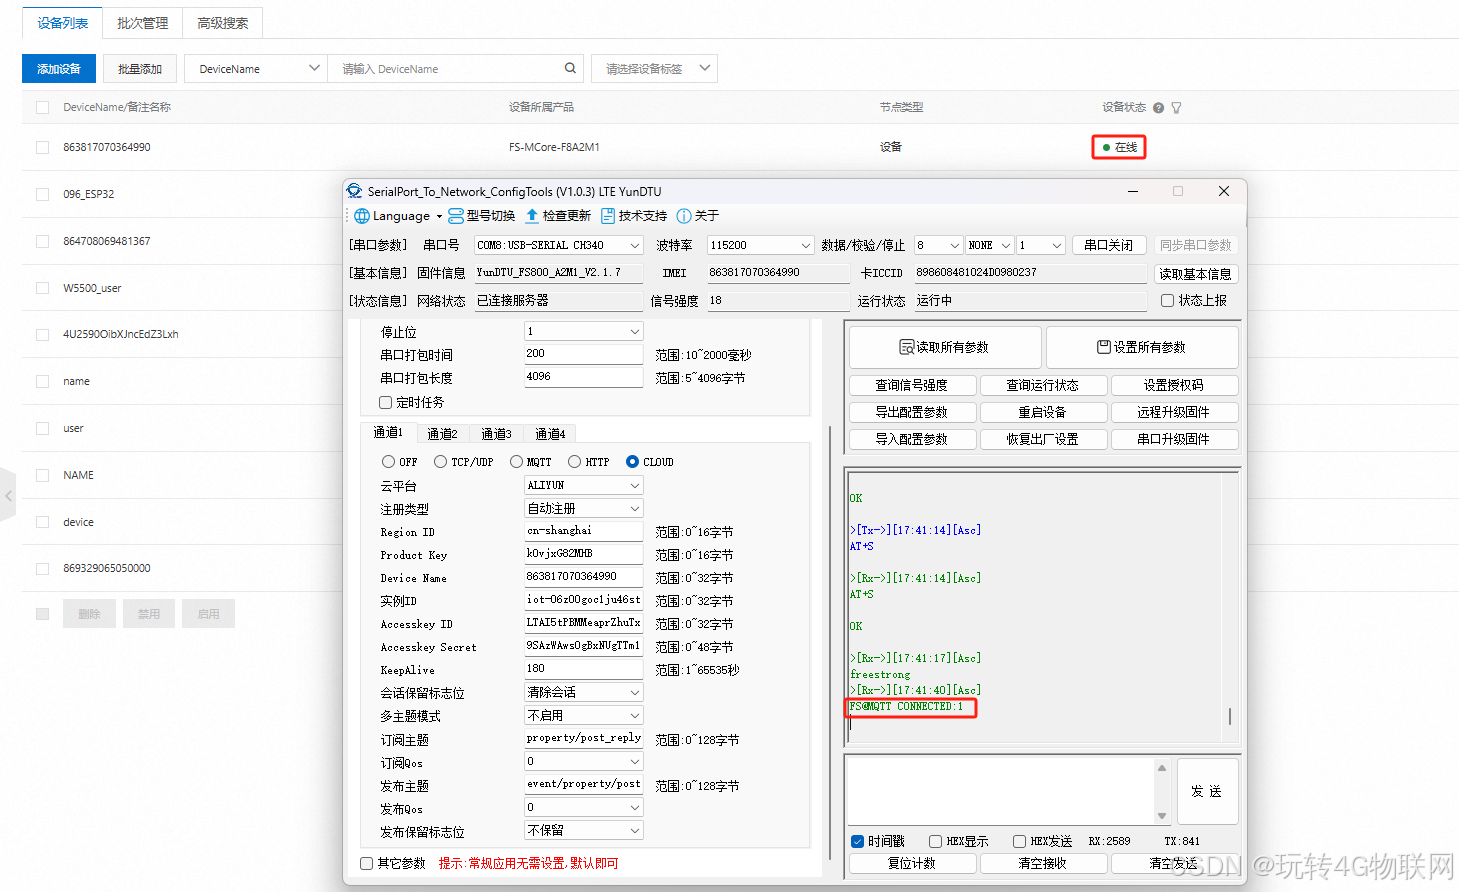Click the send box scrollbar down arrow

1162,816
